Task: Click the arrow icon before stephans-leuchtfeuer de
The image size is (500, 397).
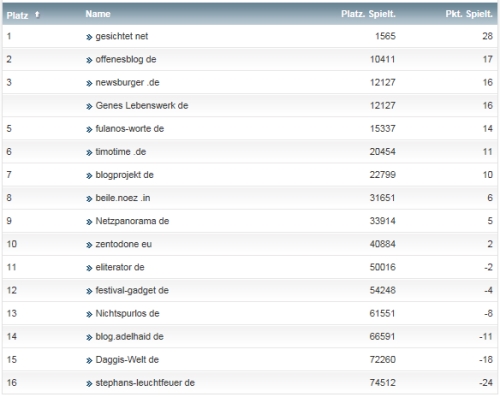Action: pos(89,384)
